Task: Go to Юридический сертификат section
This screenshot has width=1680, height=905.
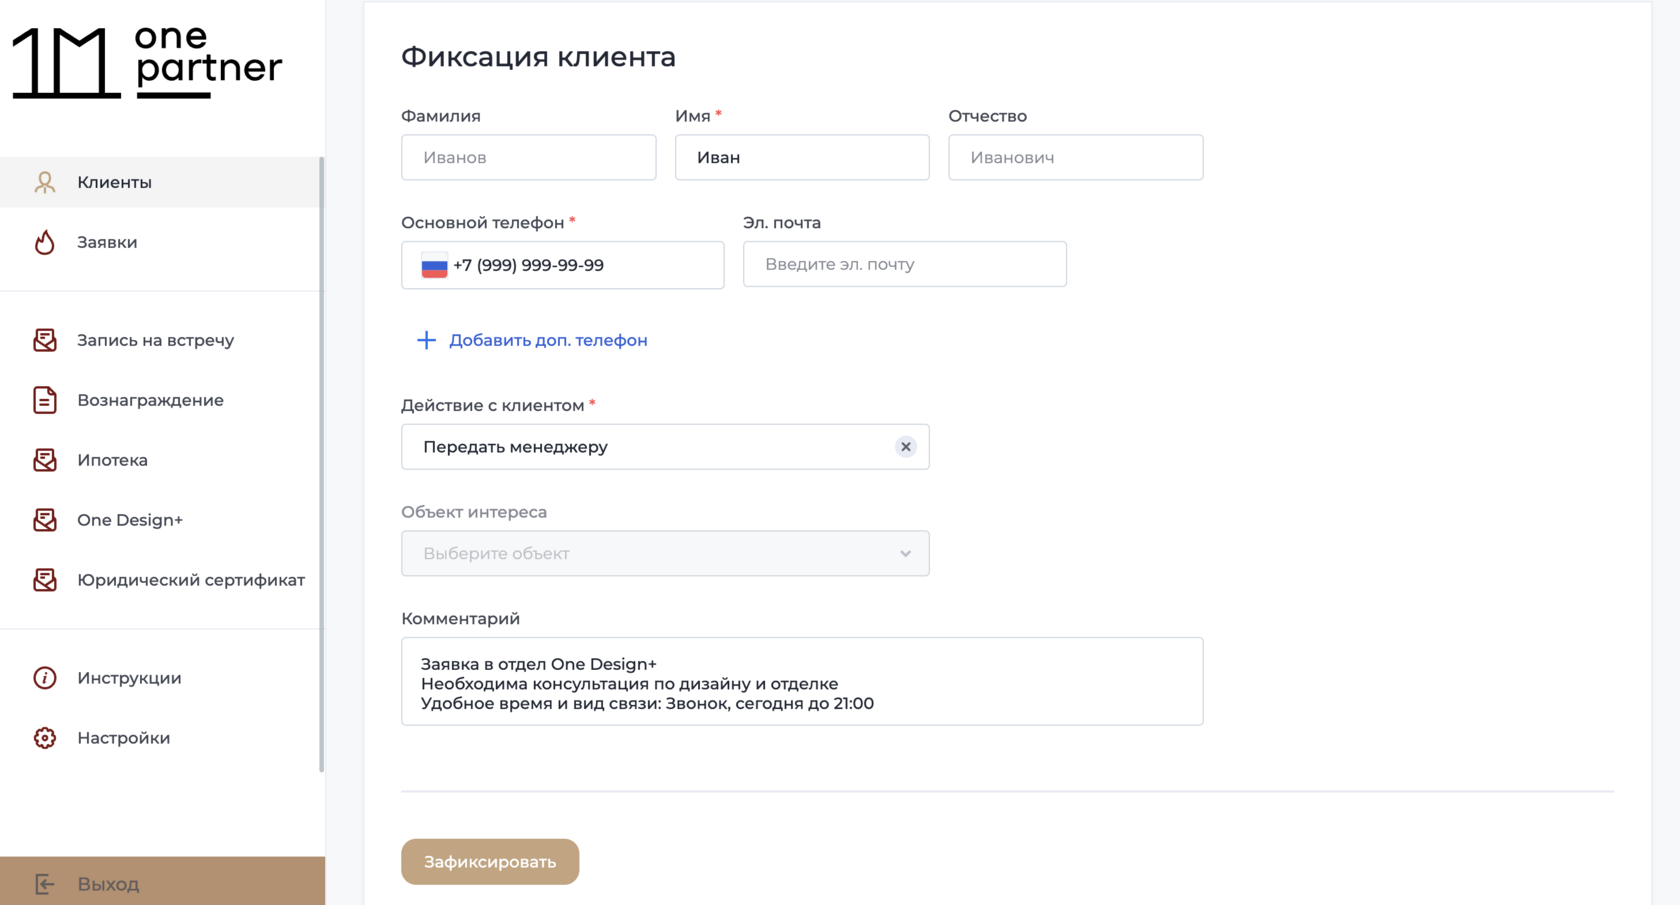Action: point(190,580)
